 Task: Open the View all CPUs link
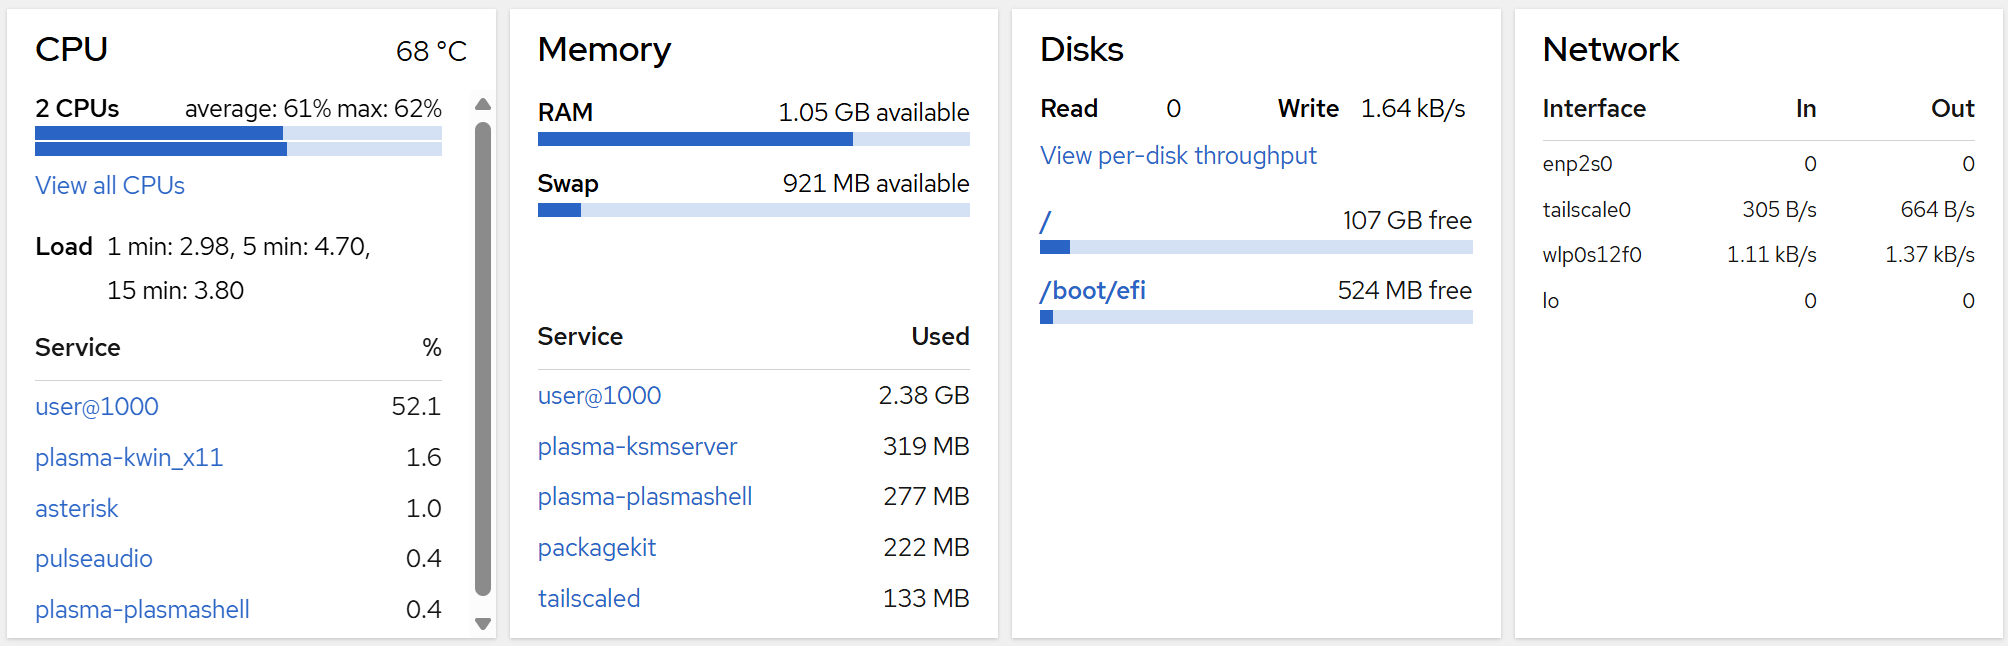coord(110,186)
